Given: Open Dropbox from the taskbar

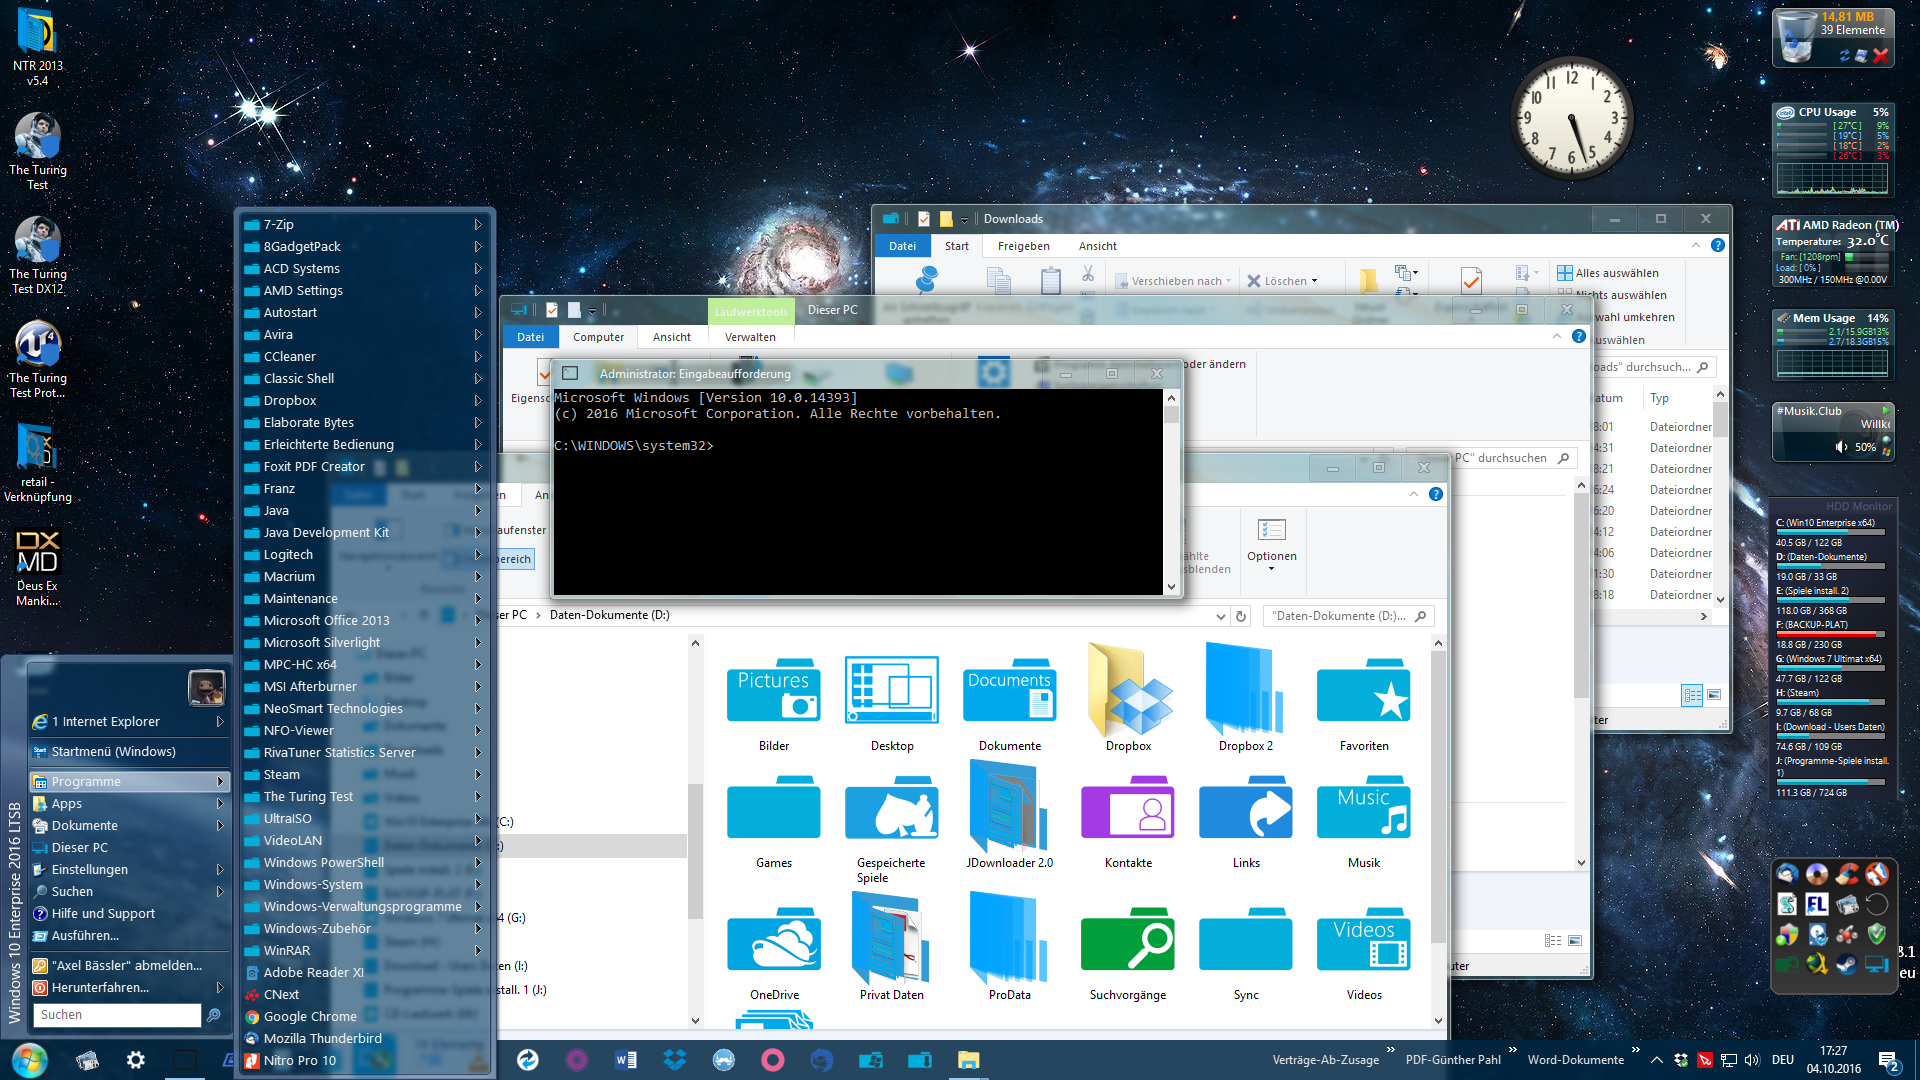Looking at the screenshot, I should tap(675, 1060).
